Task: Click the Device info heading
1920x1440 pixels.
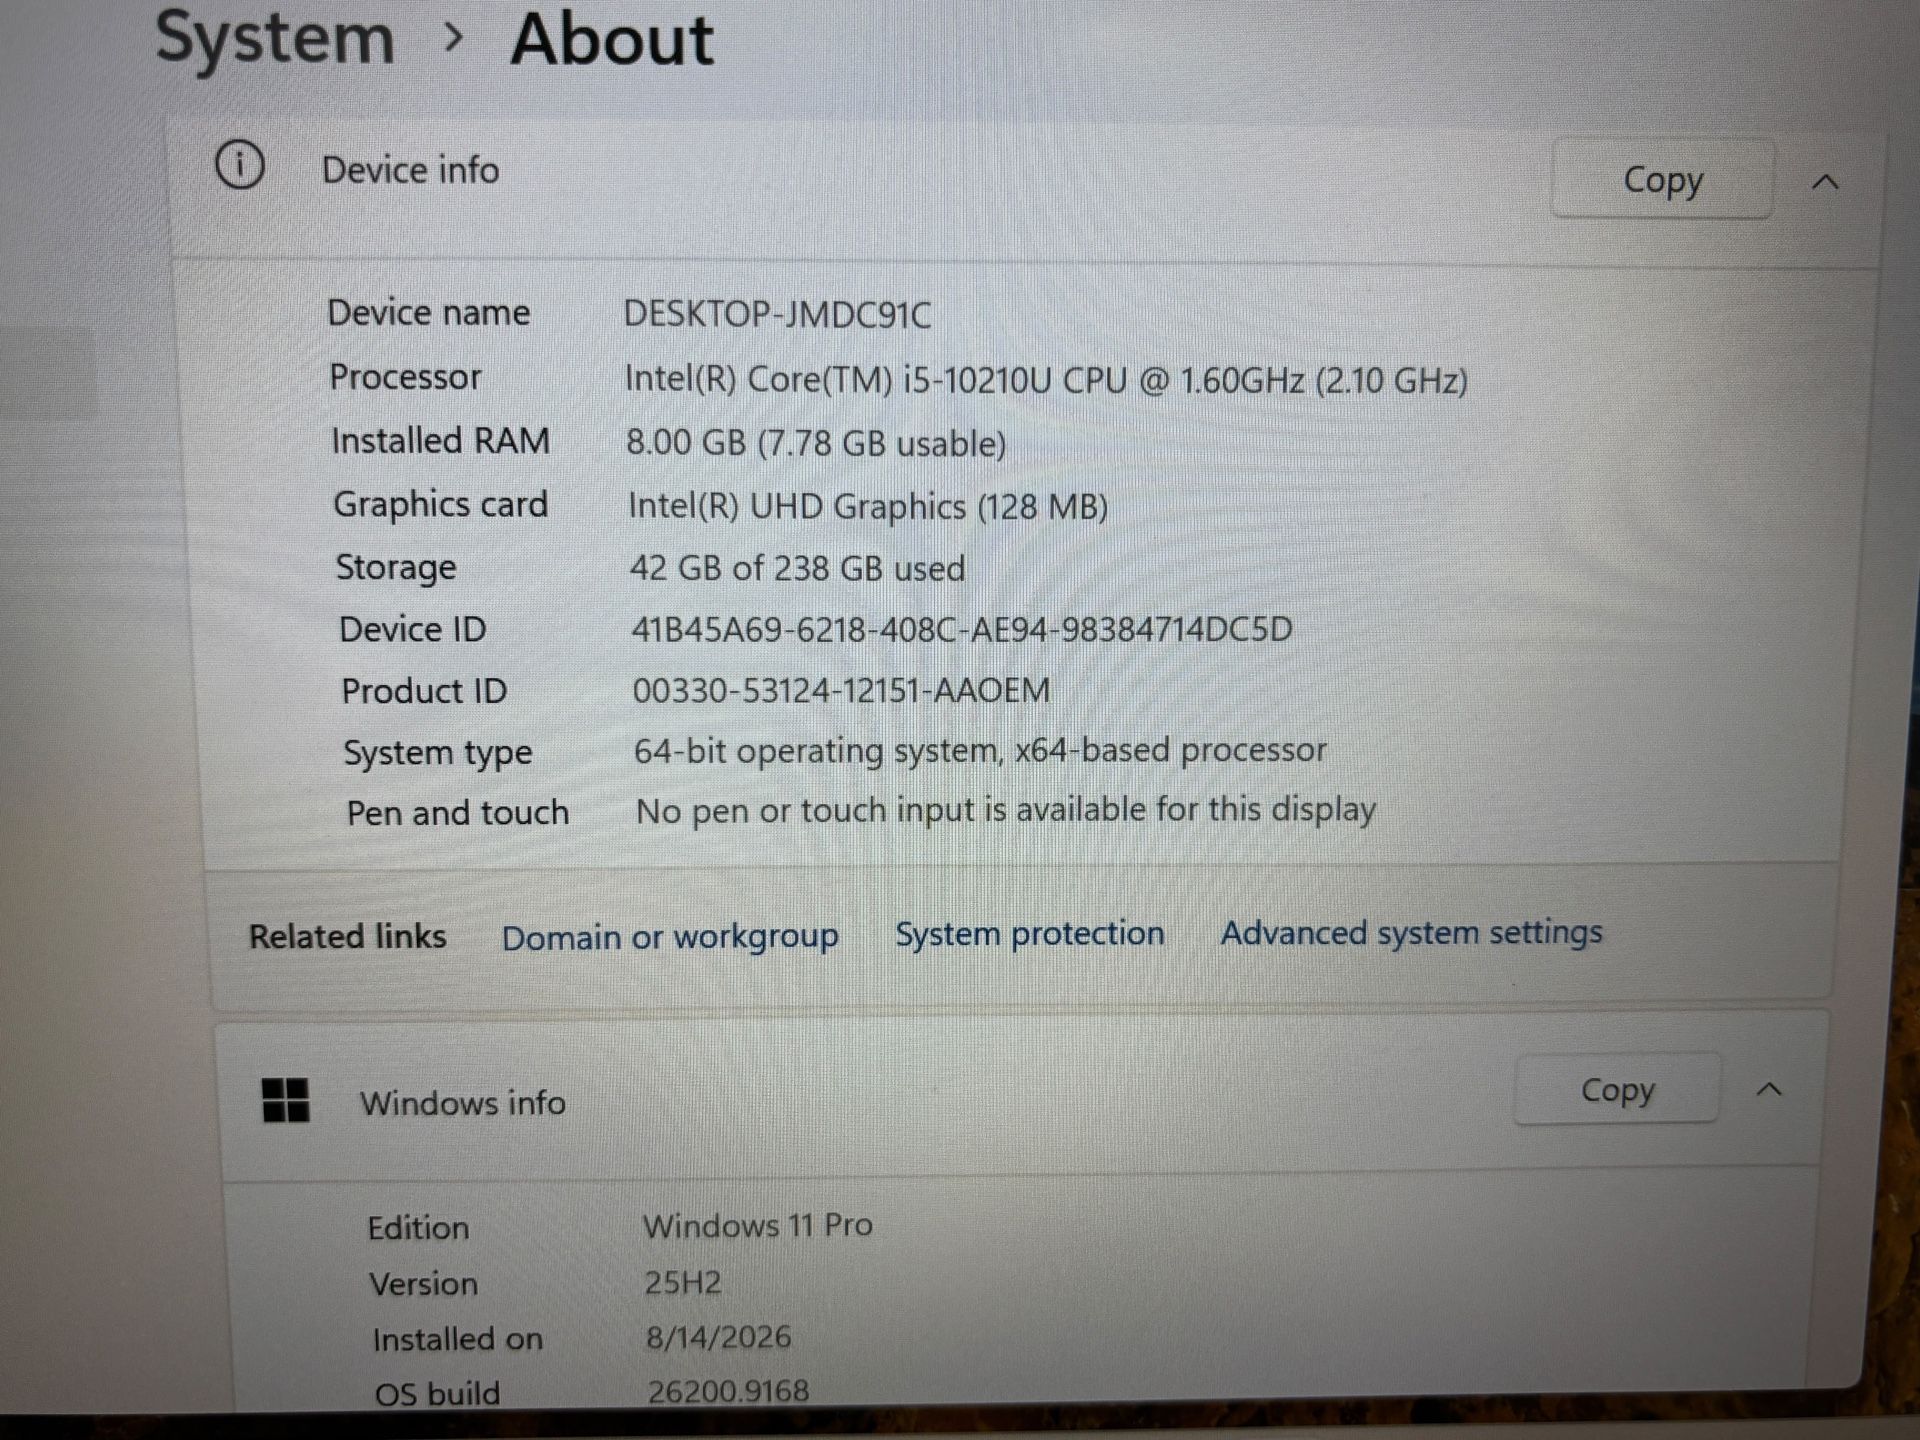Action: 410,170
